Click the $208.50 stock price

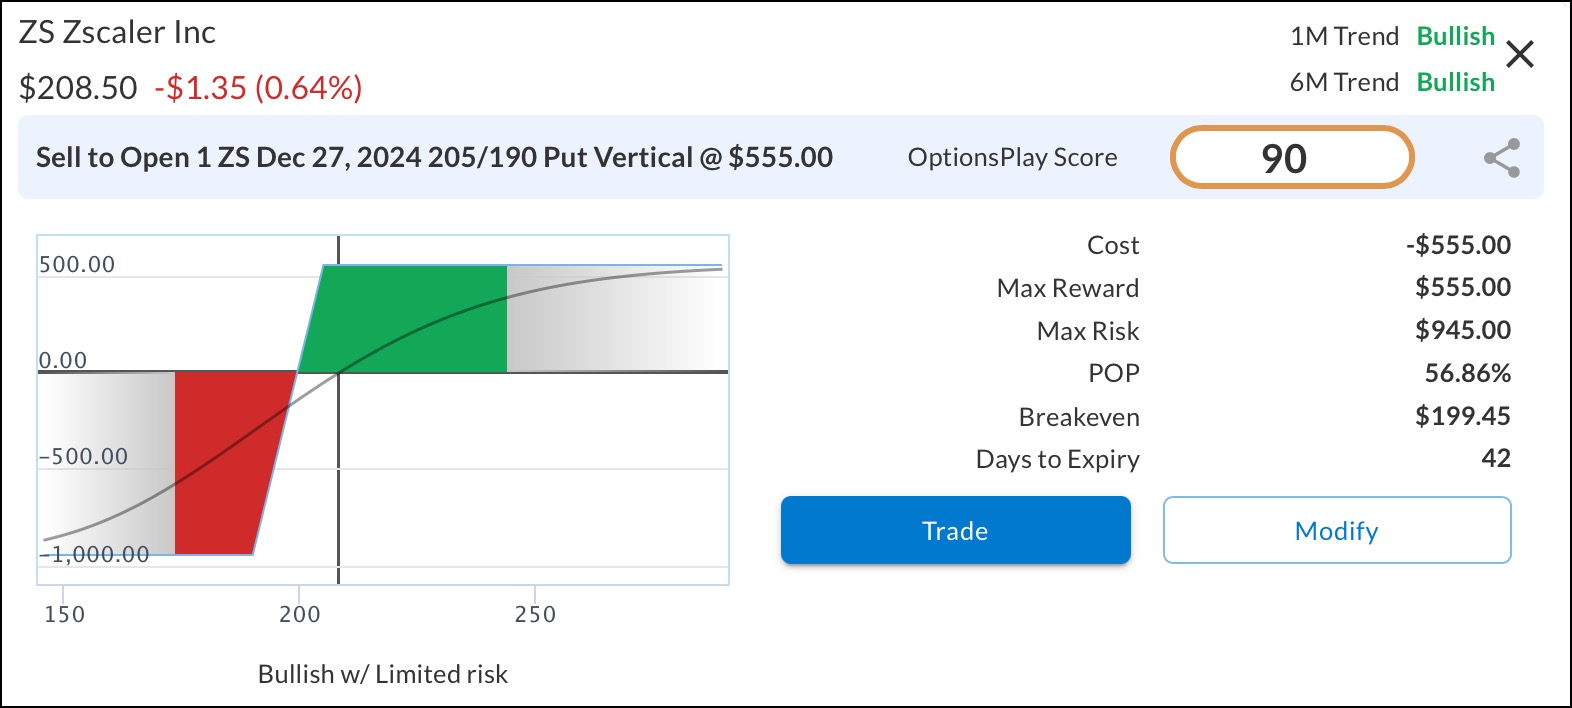78,88
